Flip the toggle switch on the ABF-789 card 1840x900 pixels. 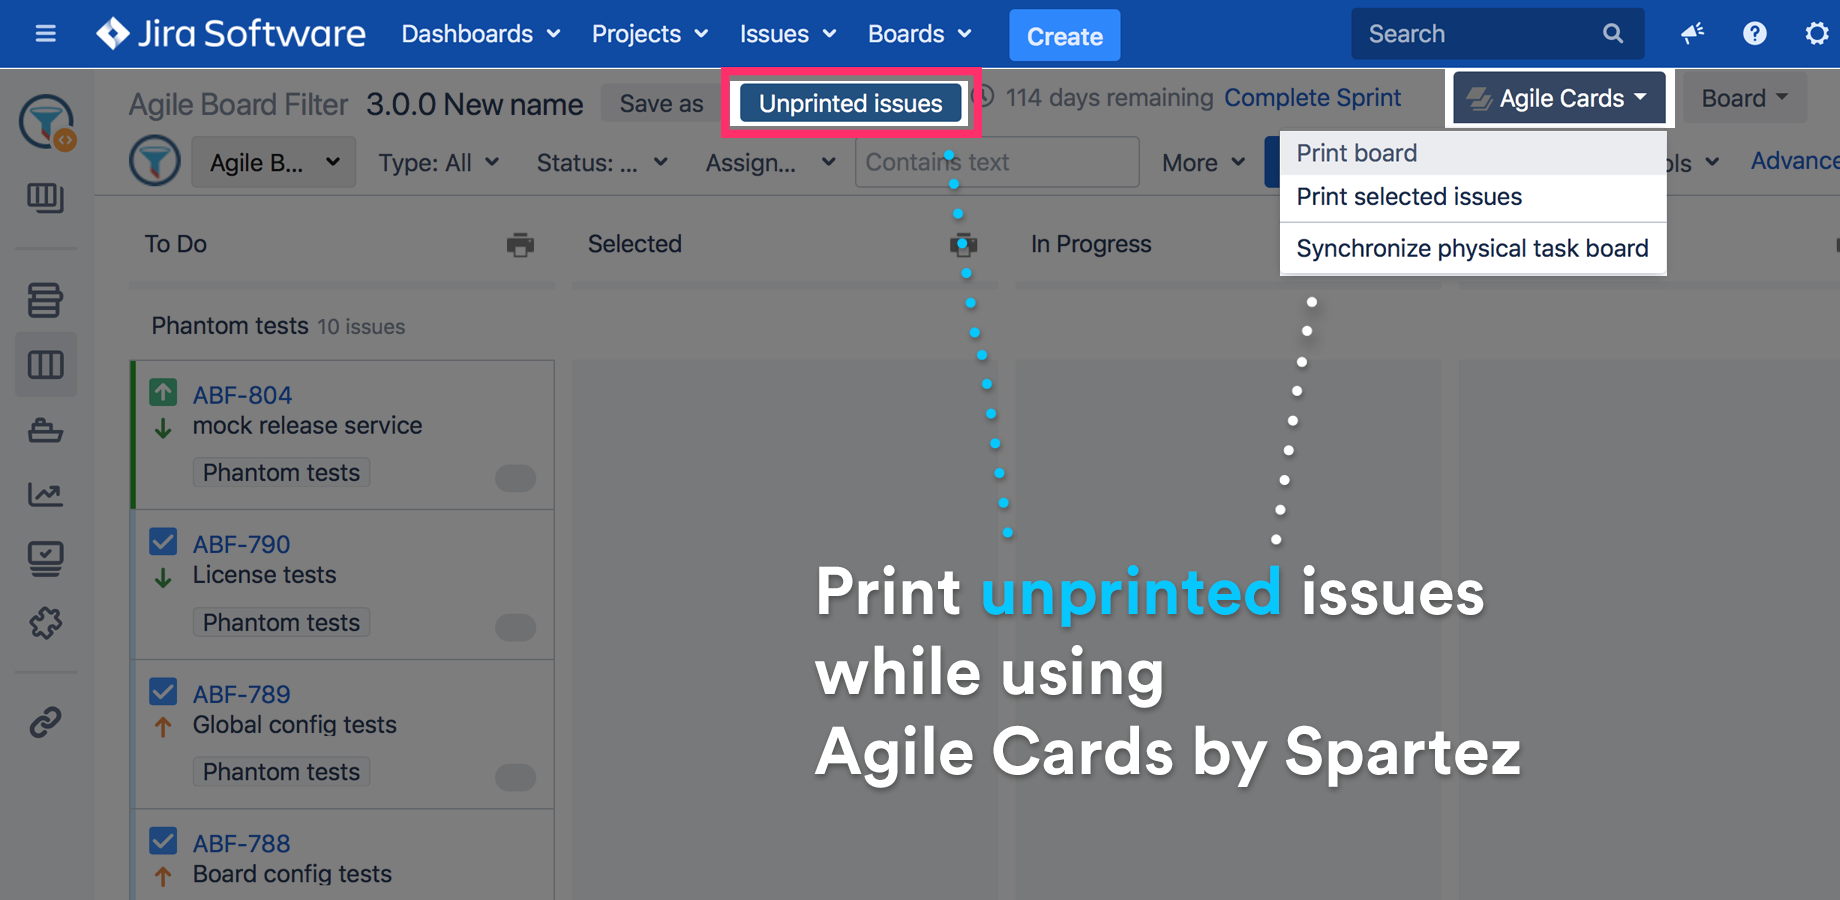click(515, 777)
